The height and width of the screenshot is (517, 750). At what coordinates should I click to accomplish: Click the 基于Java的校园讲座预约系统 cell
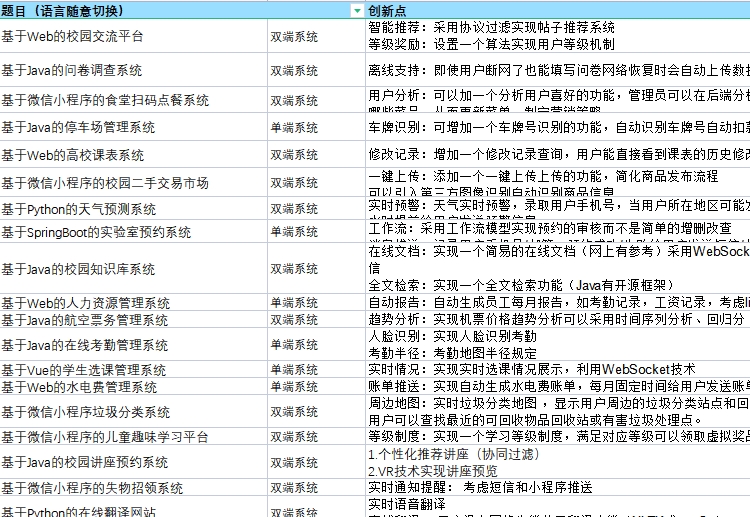[x=132, y=462]
